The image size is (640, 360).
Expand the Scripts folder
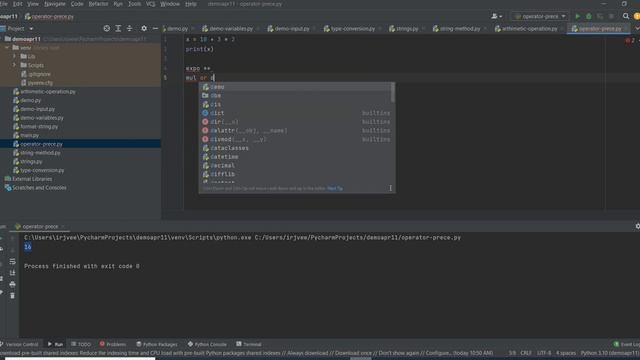coord(15,65)
